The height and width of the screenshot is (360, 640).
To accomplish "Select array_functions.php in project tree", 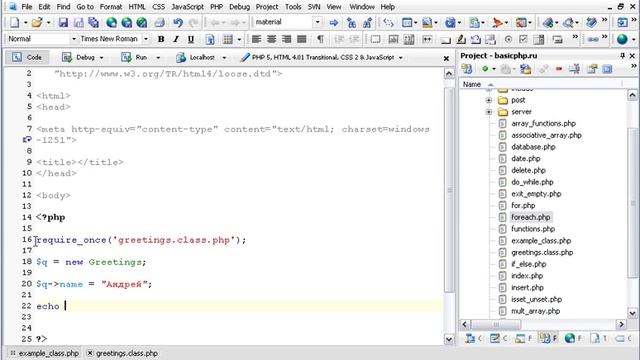I will click(543, 124).
